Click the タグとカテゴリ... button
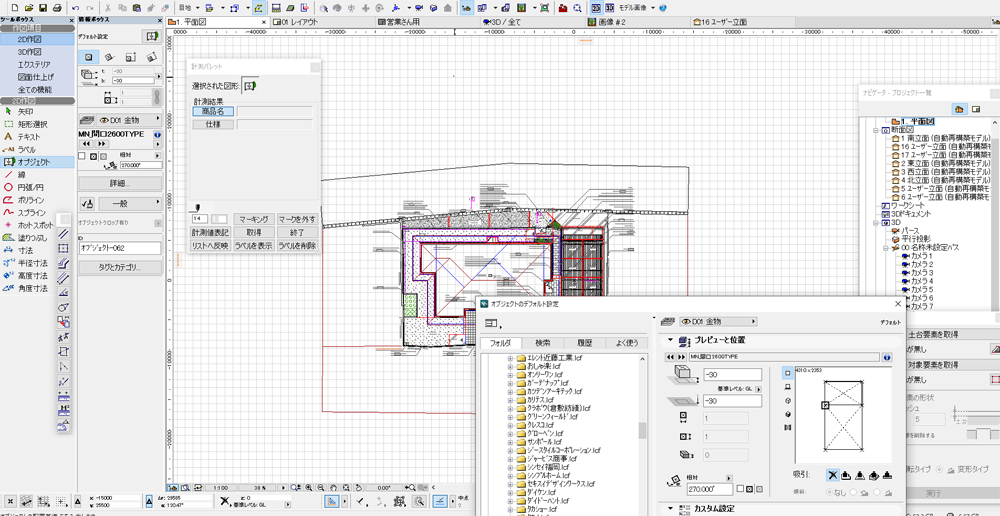The image size is (1000, 516). pyautogui.click(x=120, y=267)
